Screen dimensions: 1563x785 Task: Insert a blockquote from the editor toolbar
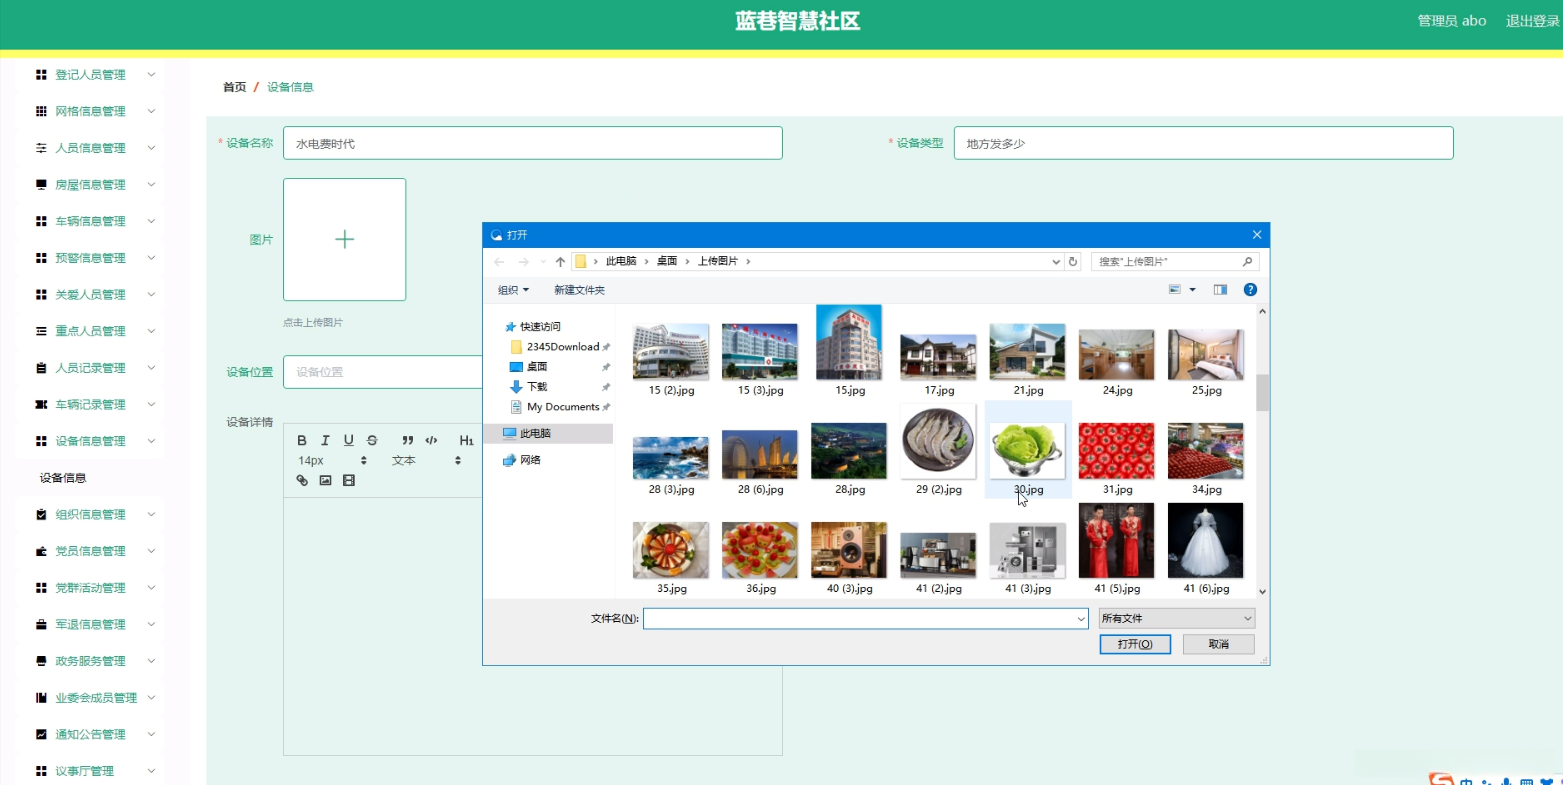tap(408, 440)
